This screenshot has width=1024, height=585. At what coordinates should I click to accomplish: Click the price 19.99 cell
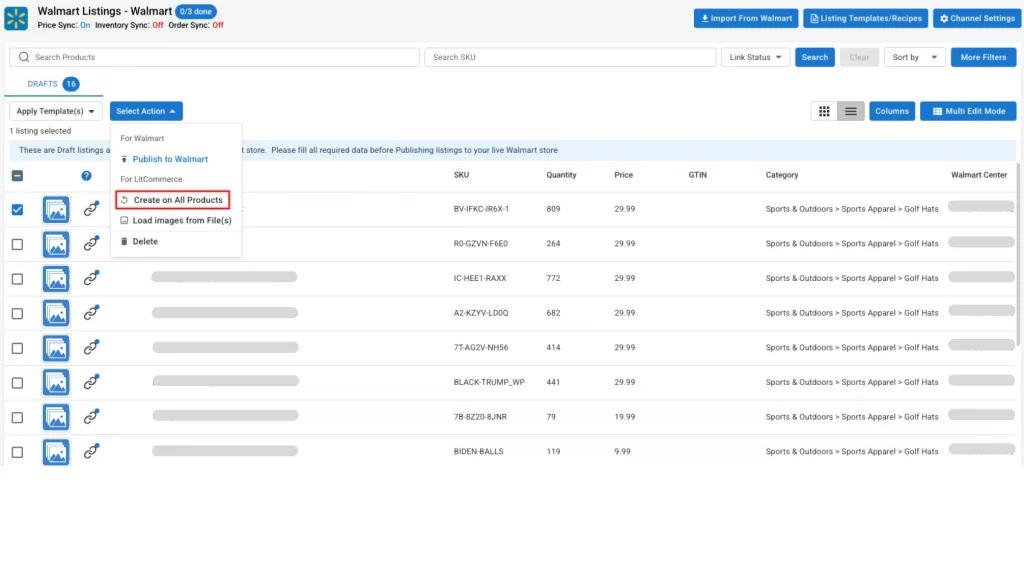(624, 417)
